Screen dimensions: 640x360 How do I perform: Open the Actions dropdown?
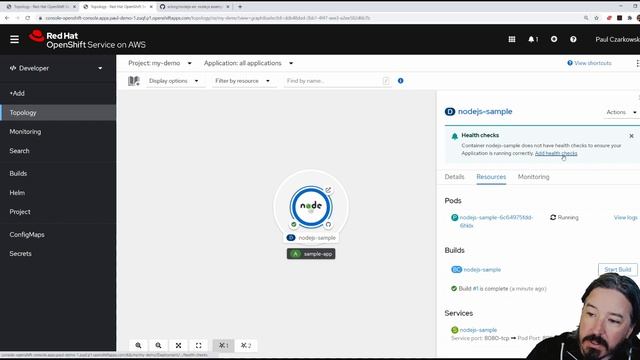[621, 112]
